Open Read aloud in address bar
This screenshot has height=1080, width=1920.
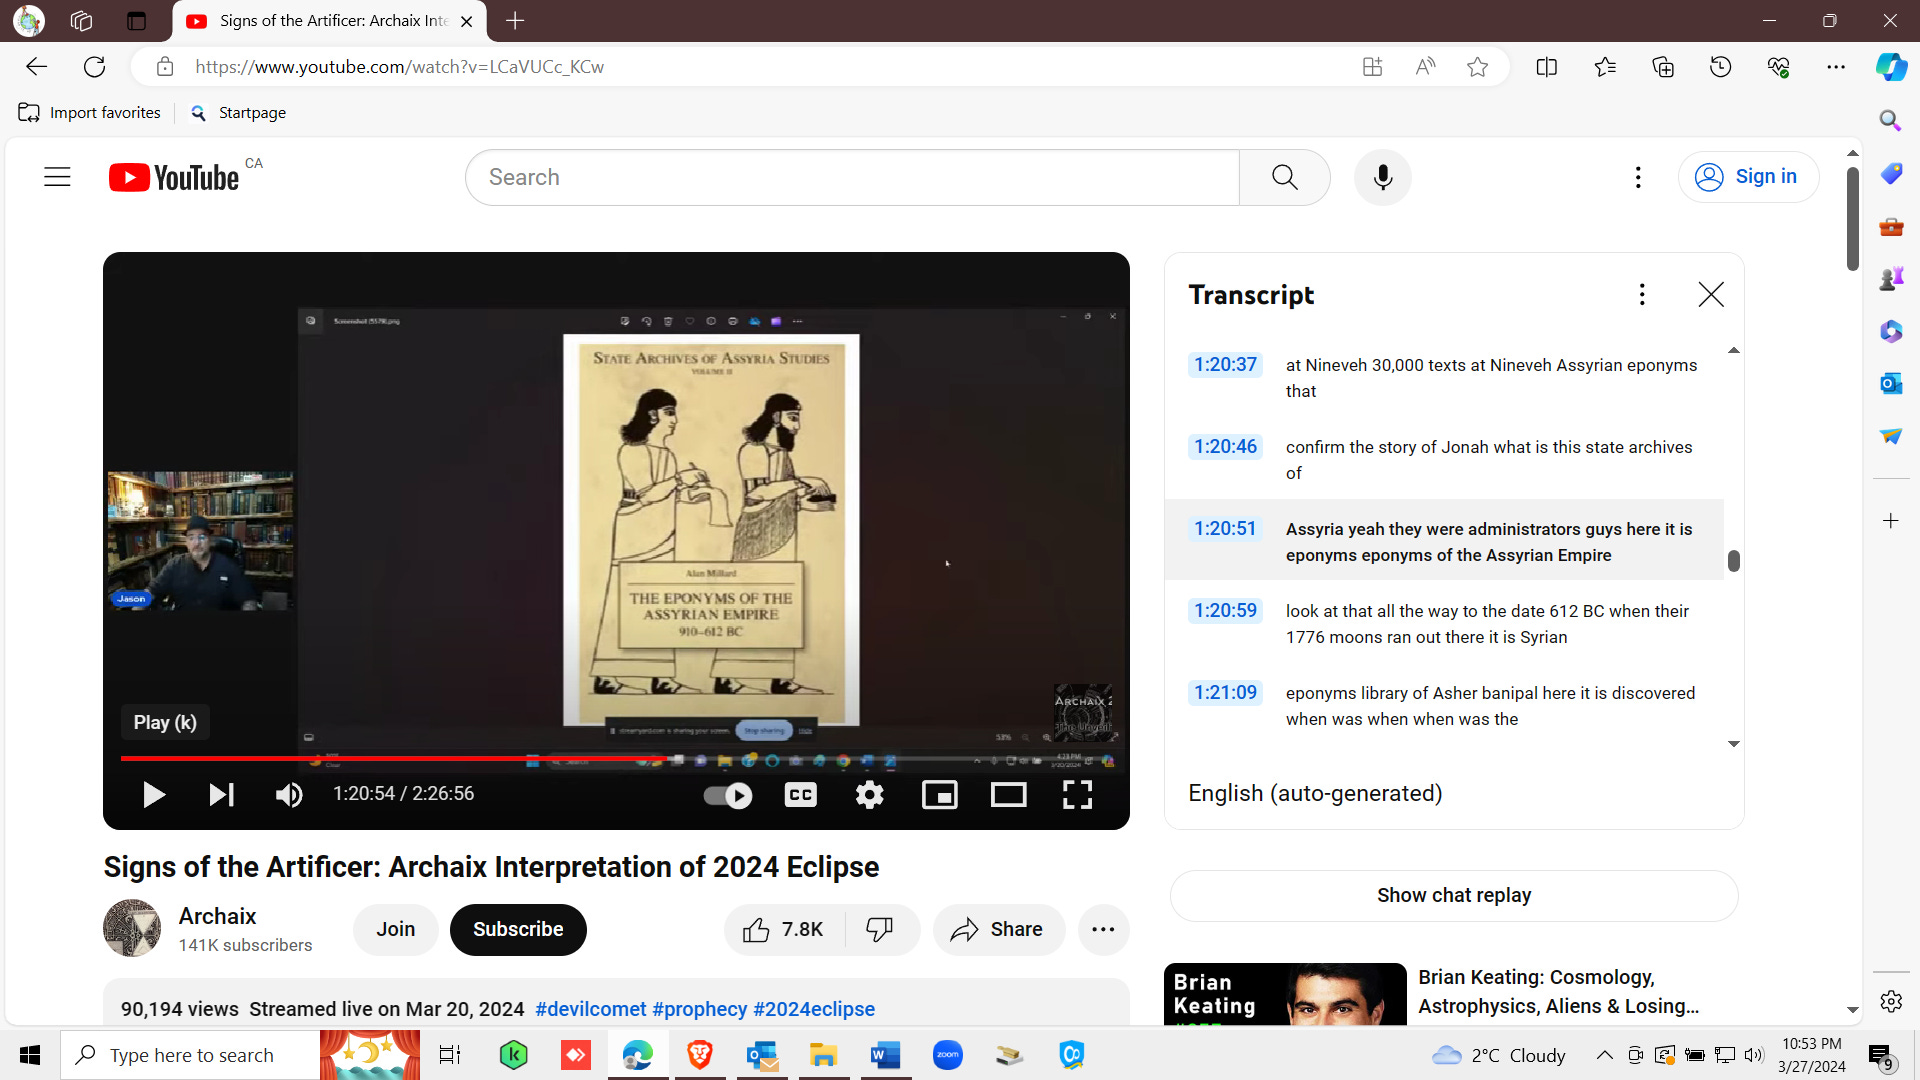[1425, 67]
